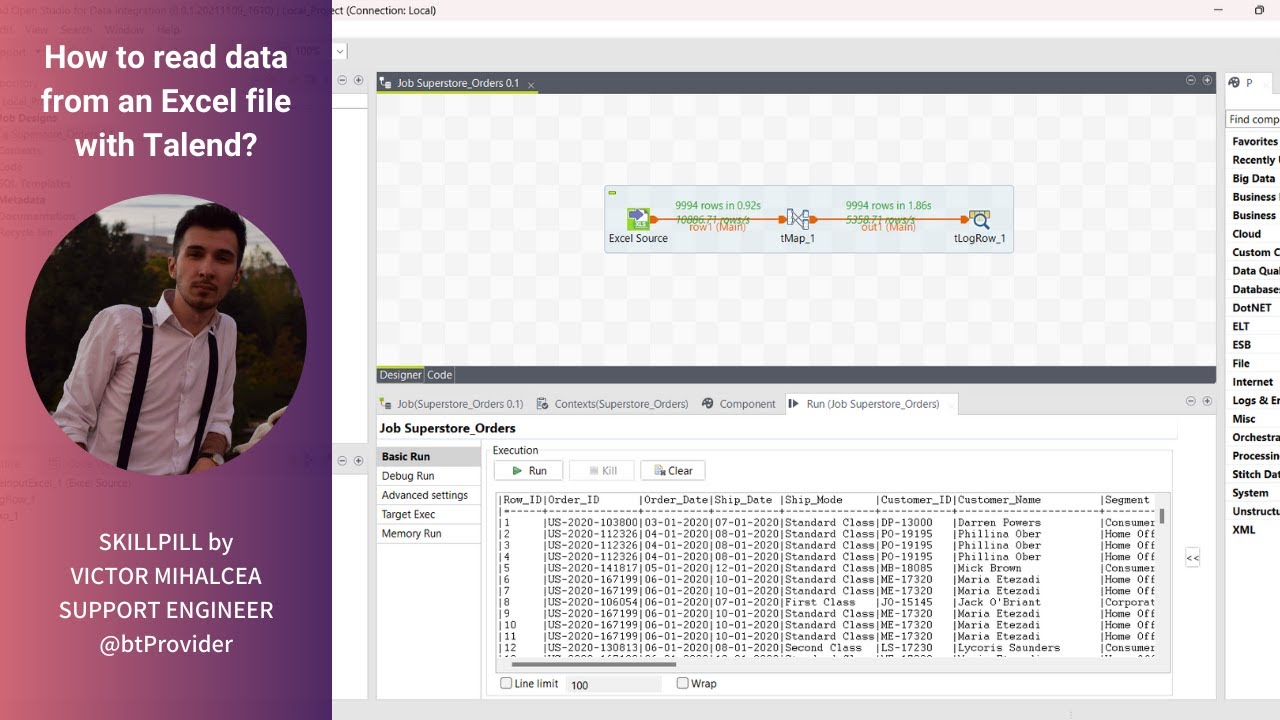Minimize the job designer editor panel
1280x720 pixels.
[x=1191, y=80]
